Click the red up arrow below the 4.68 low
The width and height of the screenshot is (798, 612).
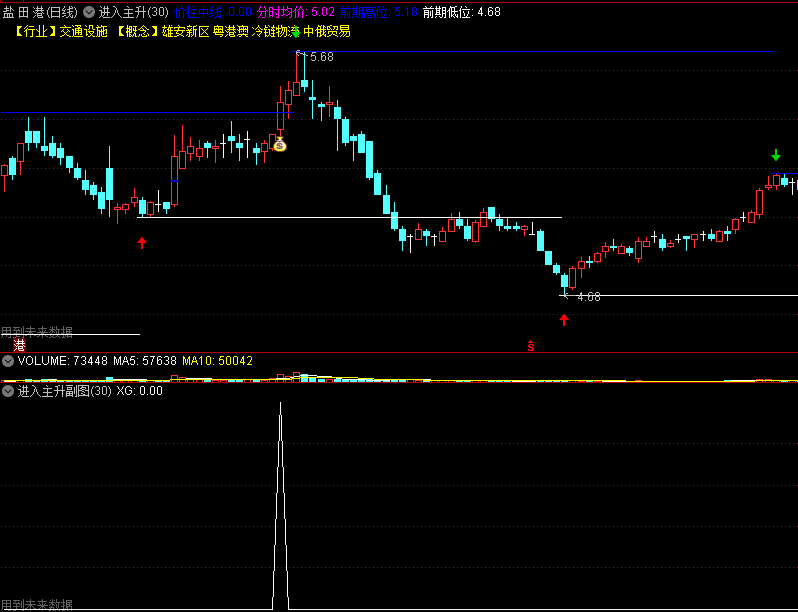pos(564,319)
